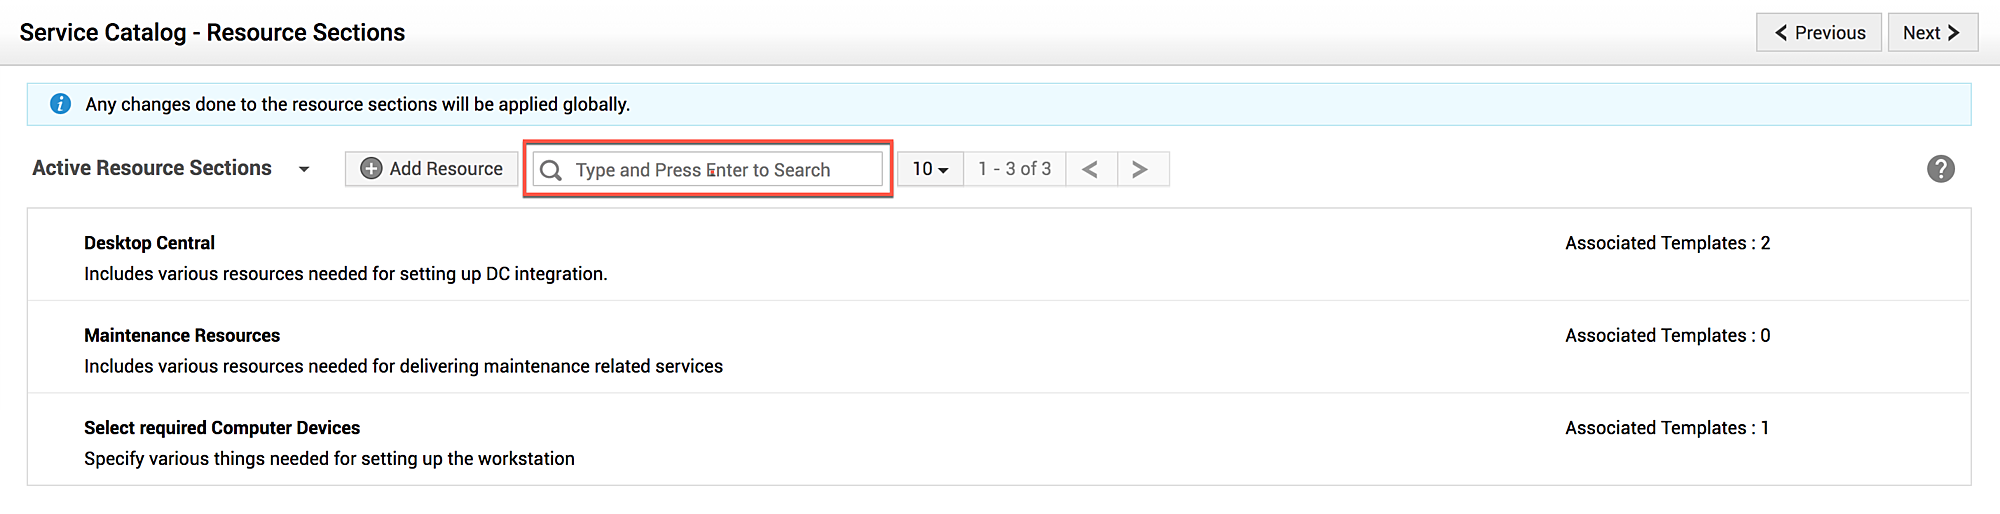Open the Desktop Central resource section
Viewport: 2000px width, 514px height.
pyautogui.click(x=149, y=243)
